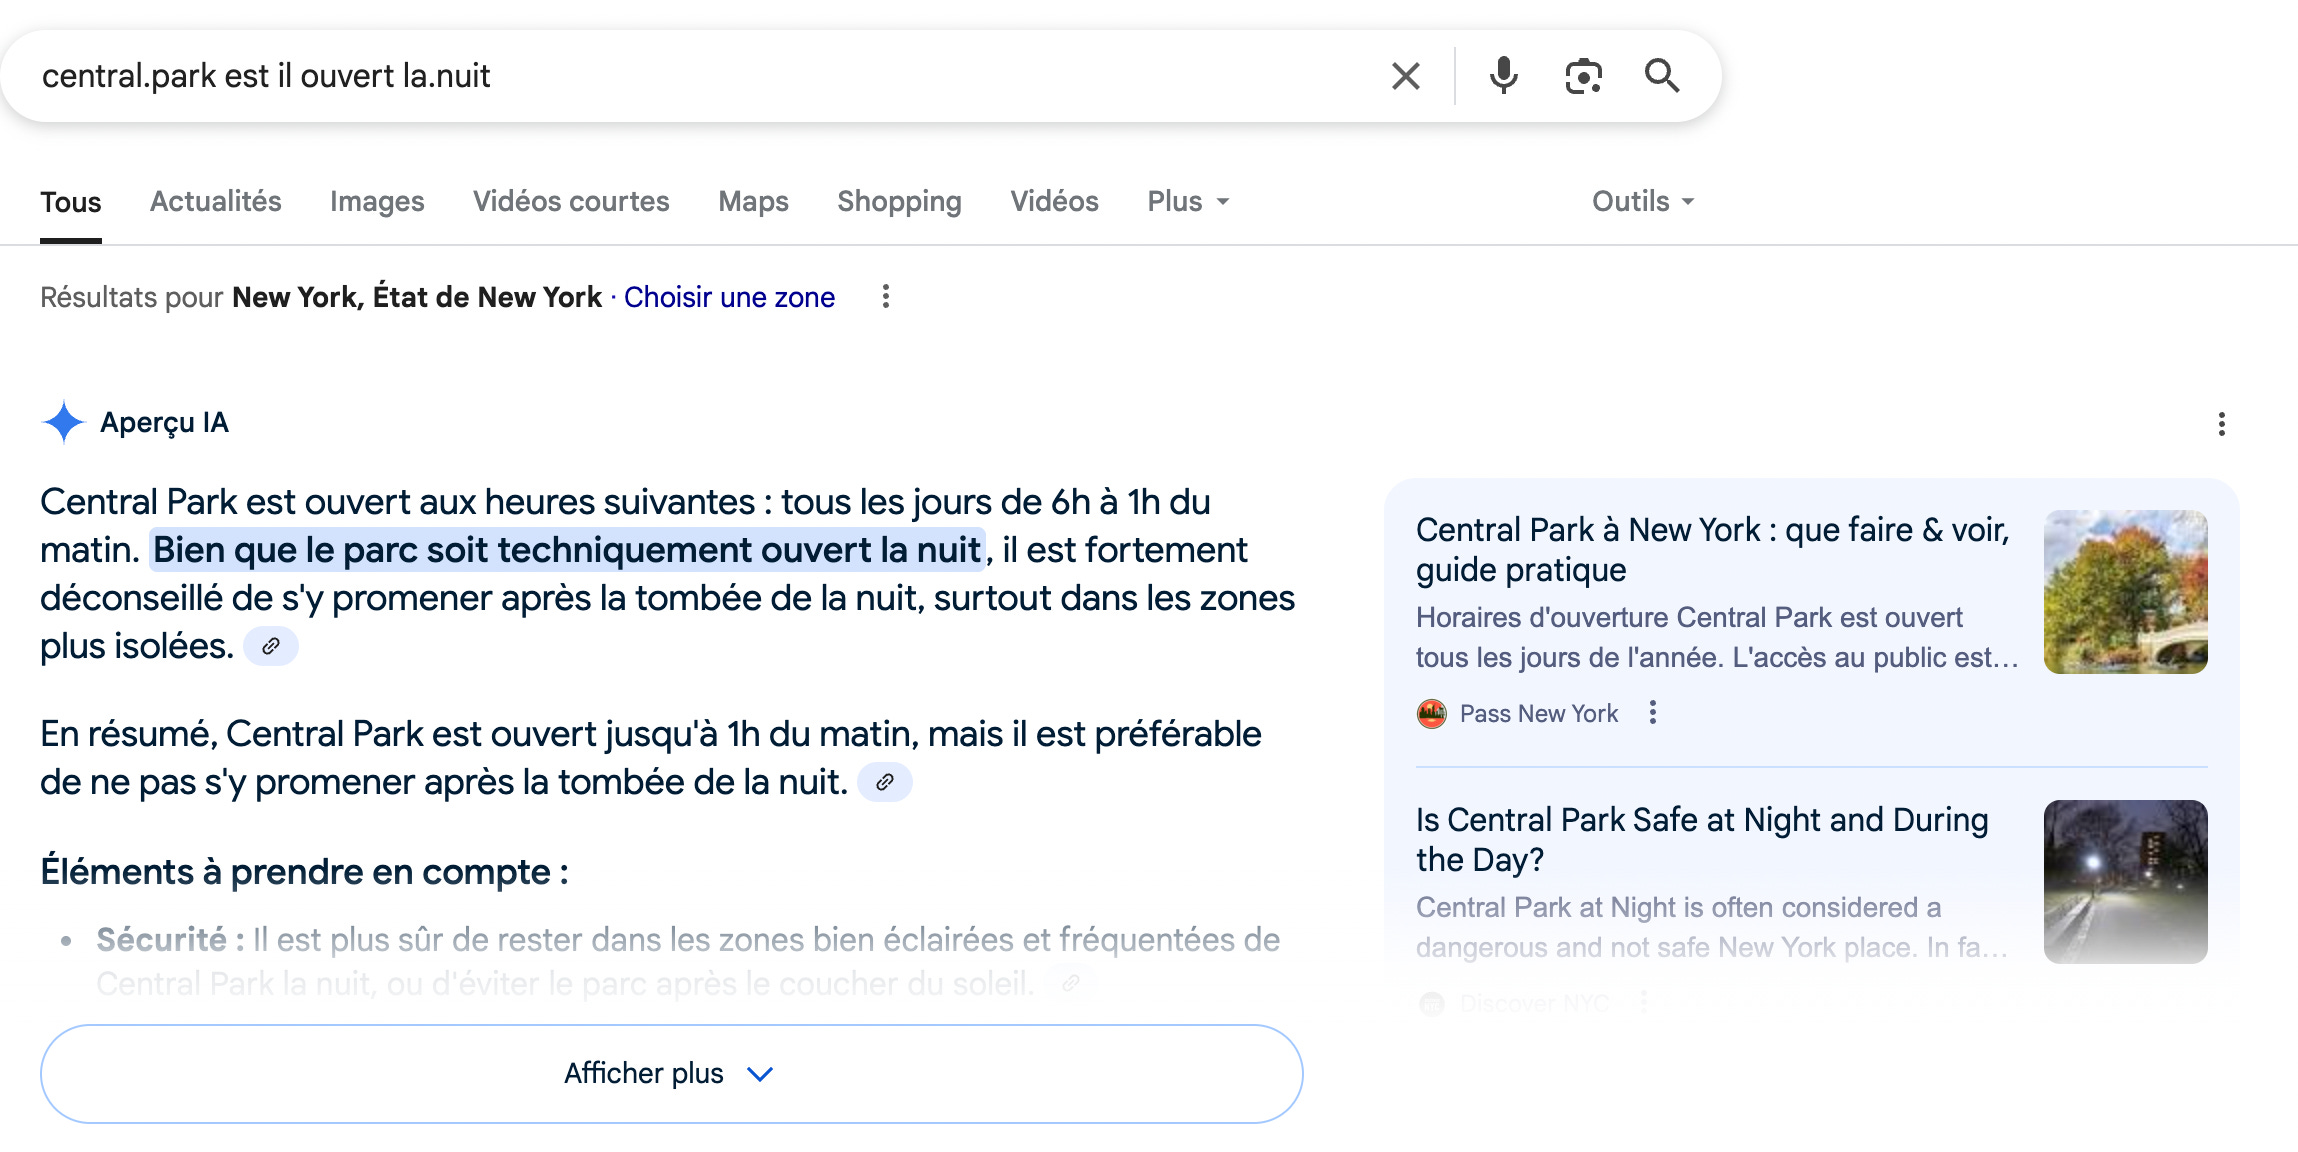Click the Aperçu IA label
The image size is (2298, 1152).
click(x=164, y=422)
